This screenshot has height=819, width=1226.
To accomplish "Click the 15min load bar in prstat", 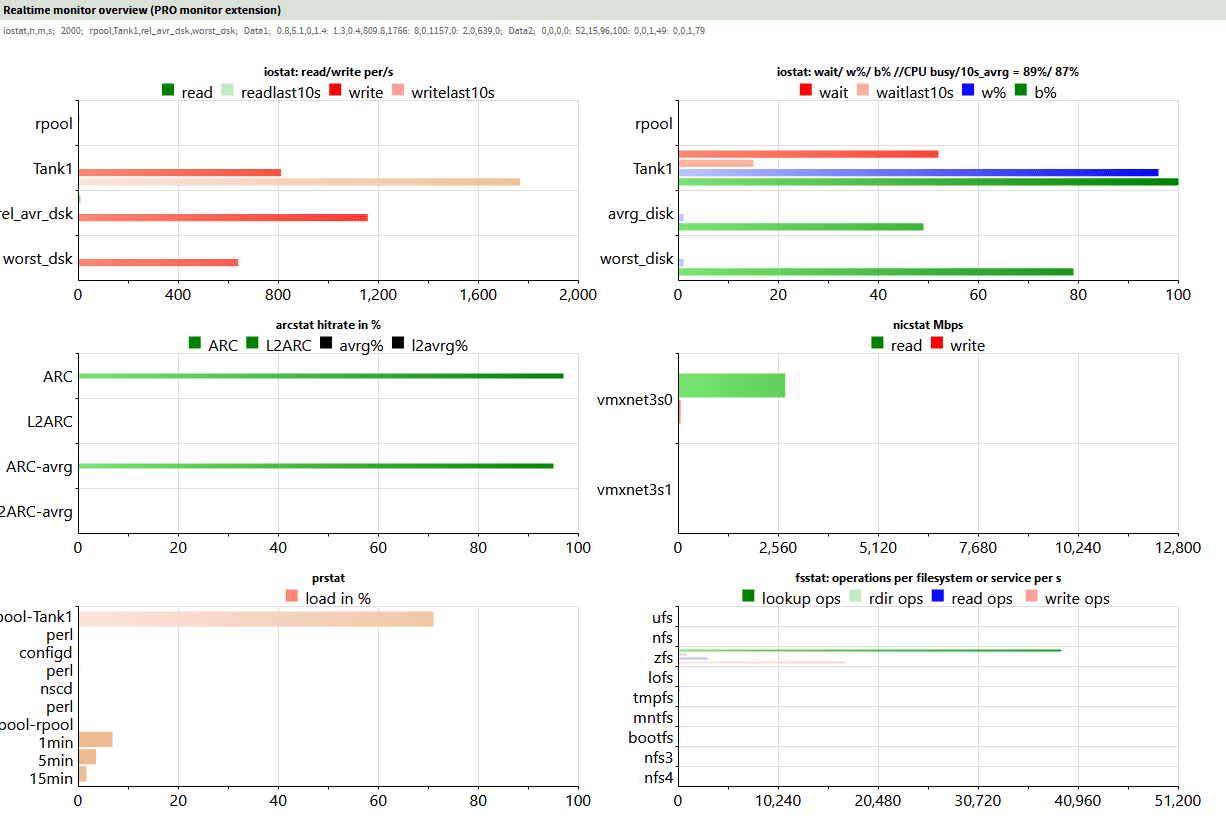I will [x=82, y=774].
